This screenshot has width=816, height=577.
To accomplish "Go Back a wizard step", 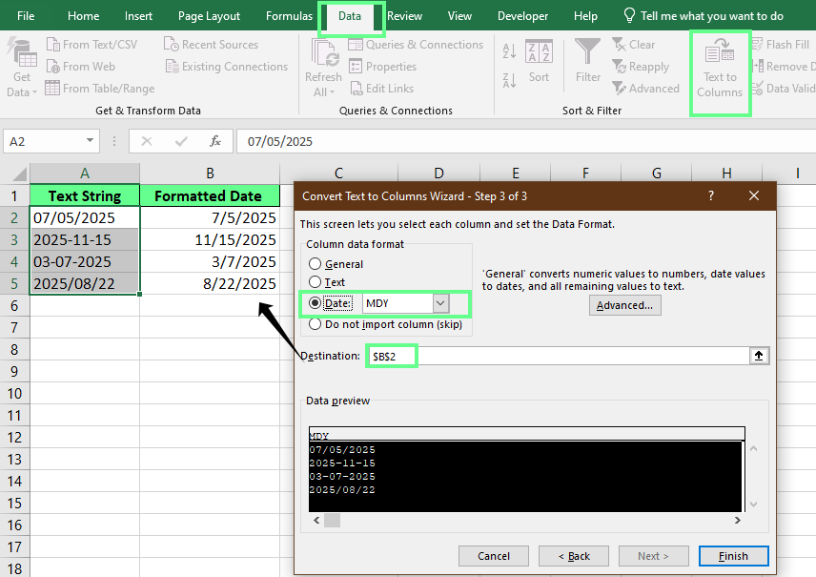I will pyautogui.click(x=573, y=556).
